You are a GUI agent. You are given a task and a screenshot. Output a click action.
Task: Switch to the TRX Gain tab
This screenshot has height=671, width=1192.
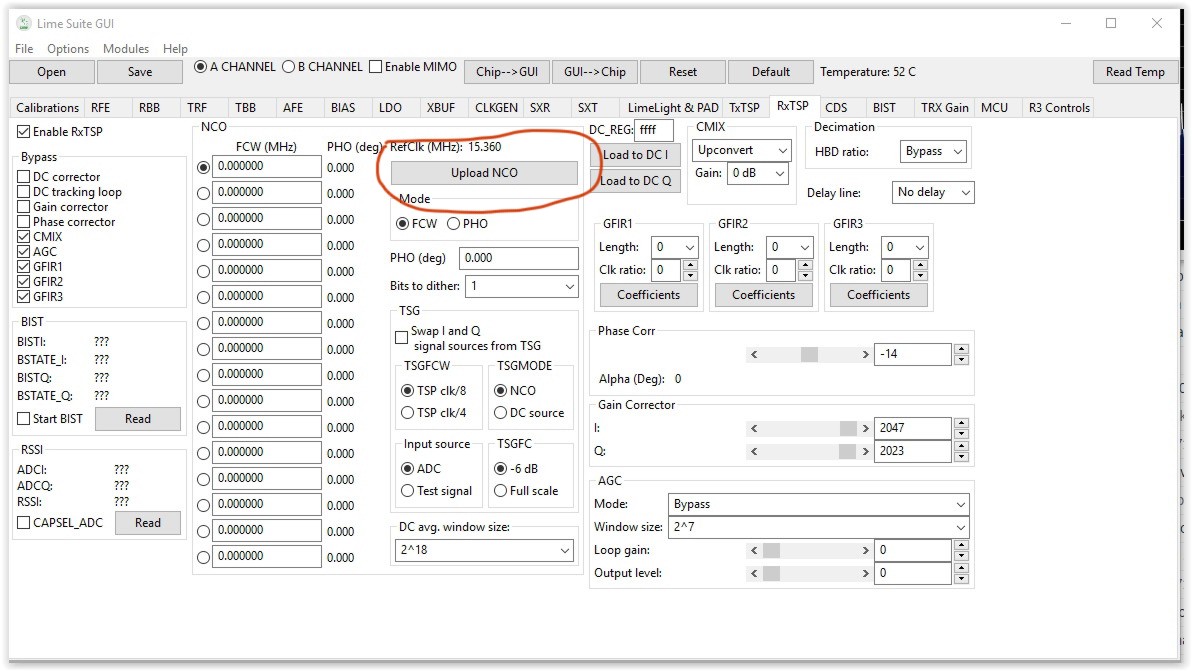point(944,108)
